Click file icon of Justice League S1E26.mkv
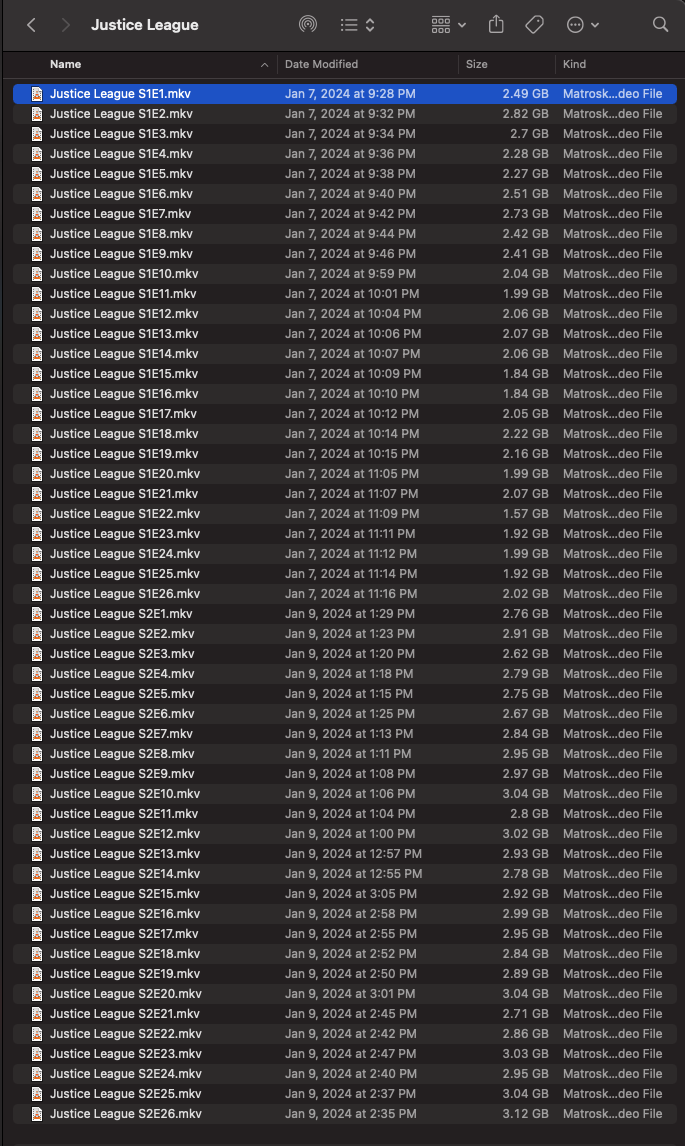 [37, 593]
